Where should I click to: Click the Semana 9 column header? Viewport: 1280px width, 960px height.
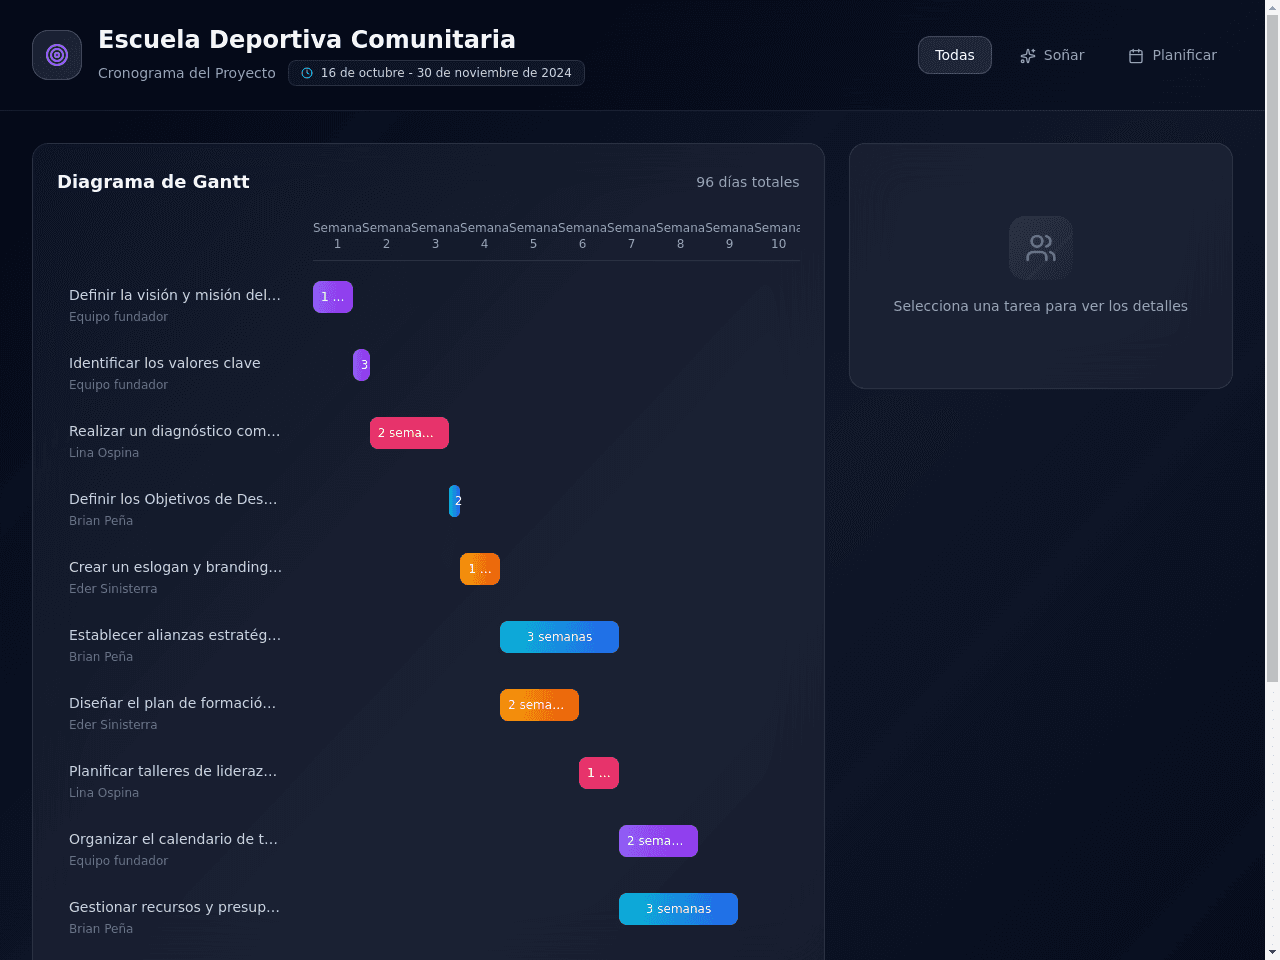click(x=729, y=236)
